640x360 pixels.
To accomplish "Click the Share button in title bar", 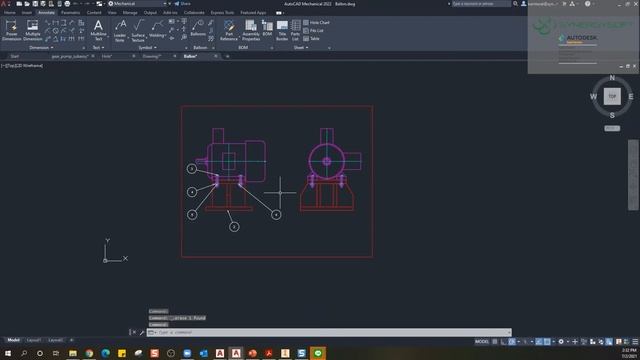I will [x=182, y=4].
